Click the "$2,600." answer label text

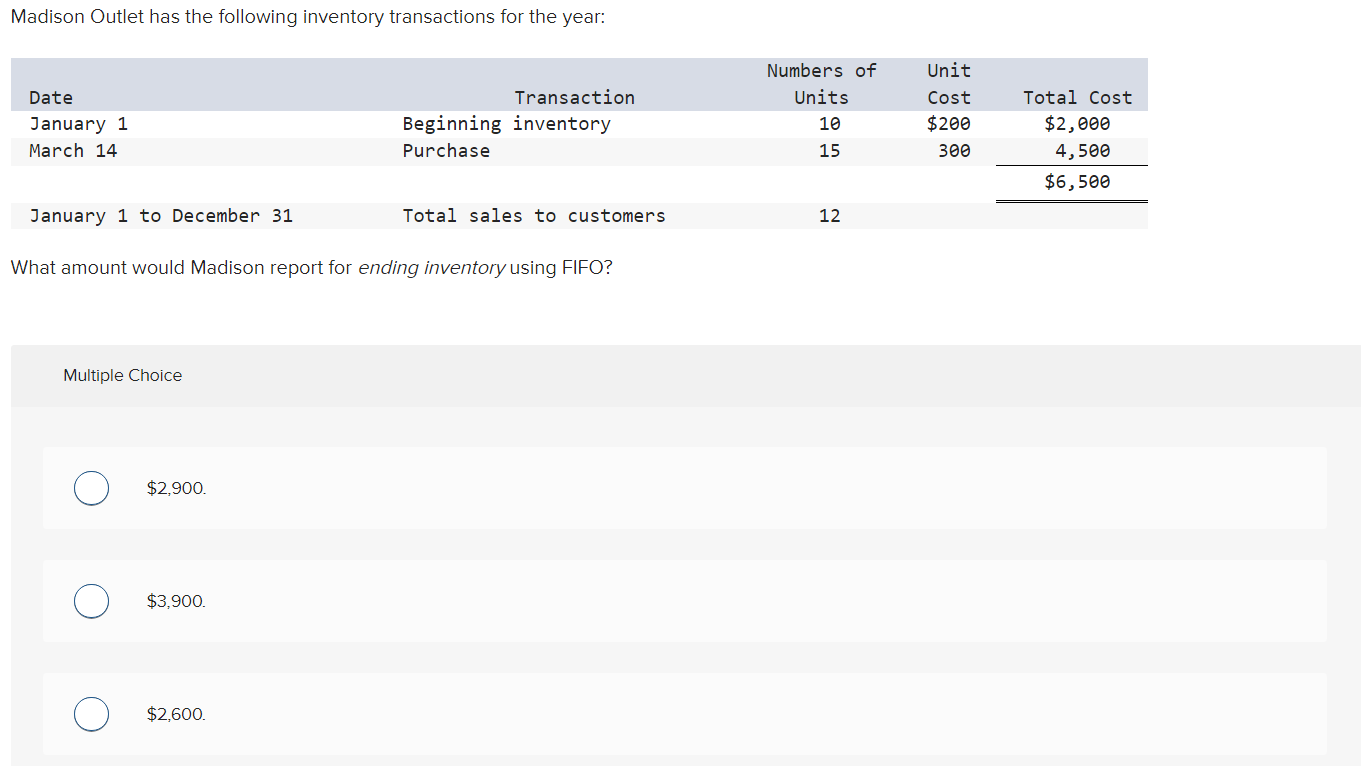[177, 714]
